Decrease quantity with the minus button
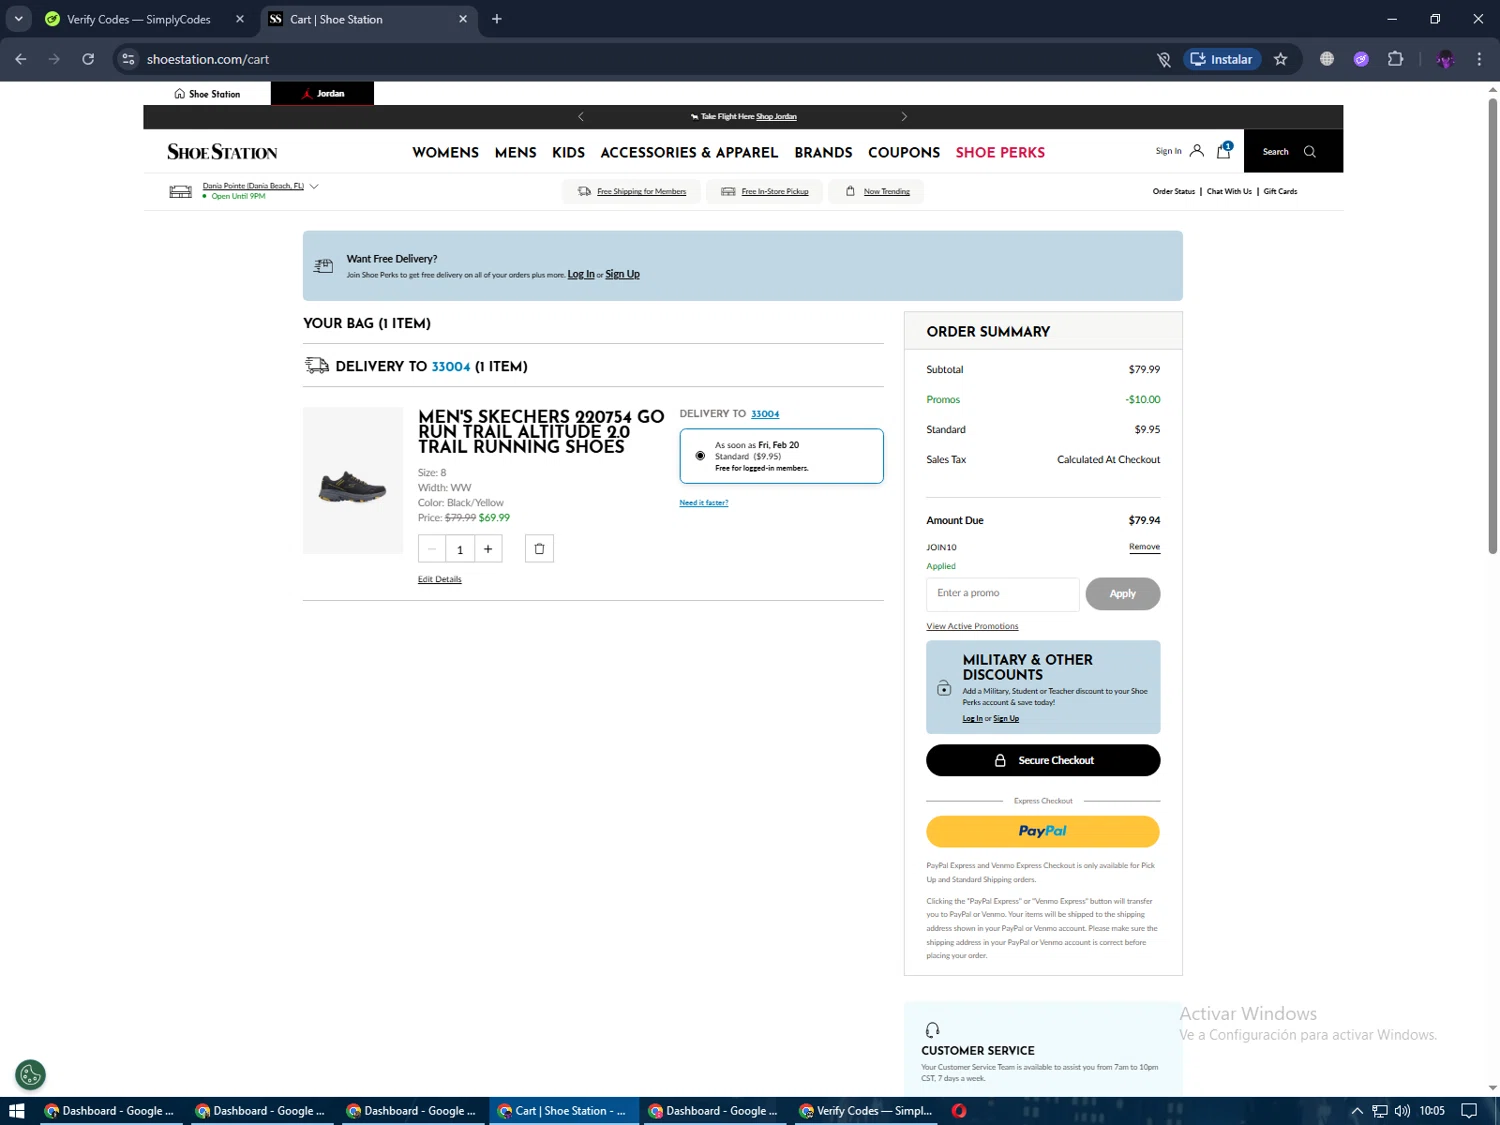 coord(432,548)
